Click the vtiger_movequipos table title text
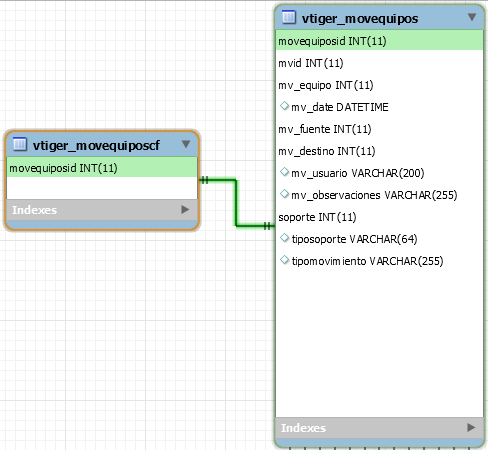Viewport: 488px width, 450px height. pos(360,19)
